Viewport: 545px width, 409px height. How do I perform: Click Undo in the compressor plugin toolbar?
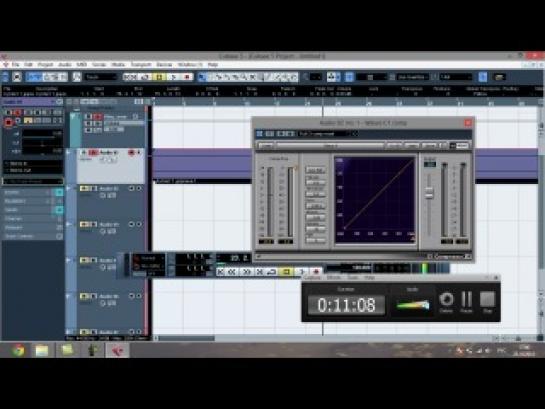coord(266,146)
